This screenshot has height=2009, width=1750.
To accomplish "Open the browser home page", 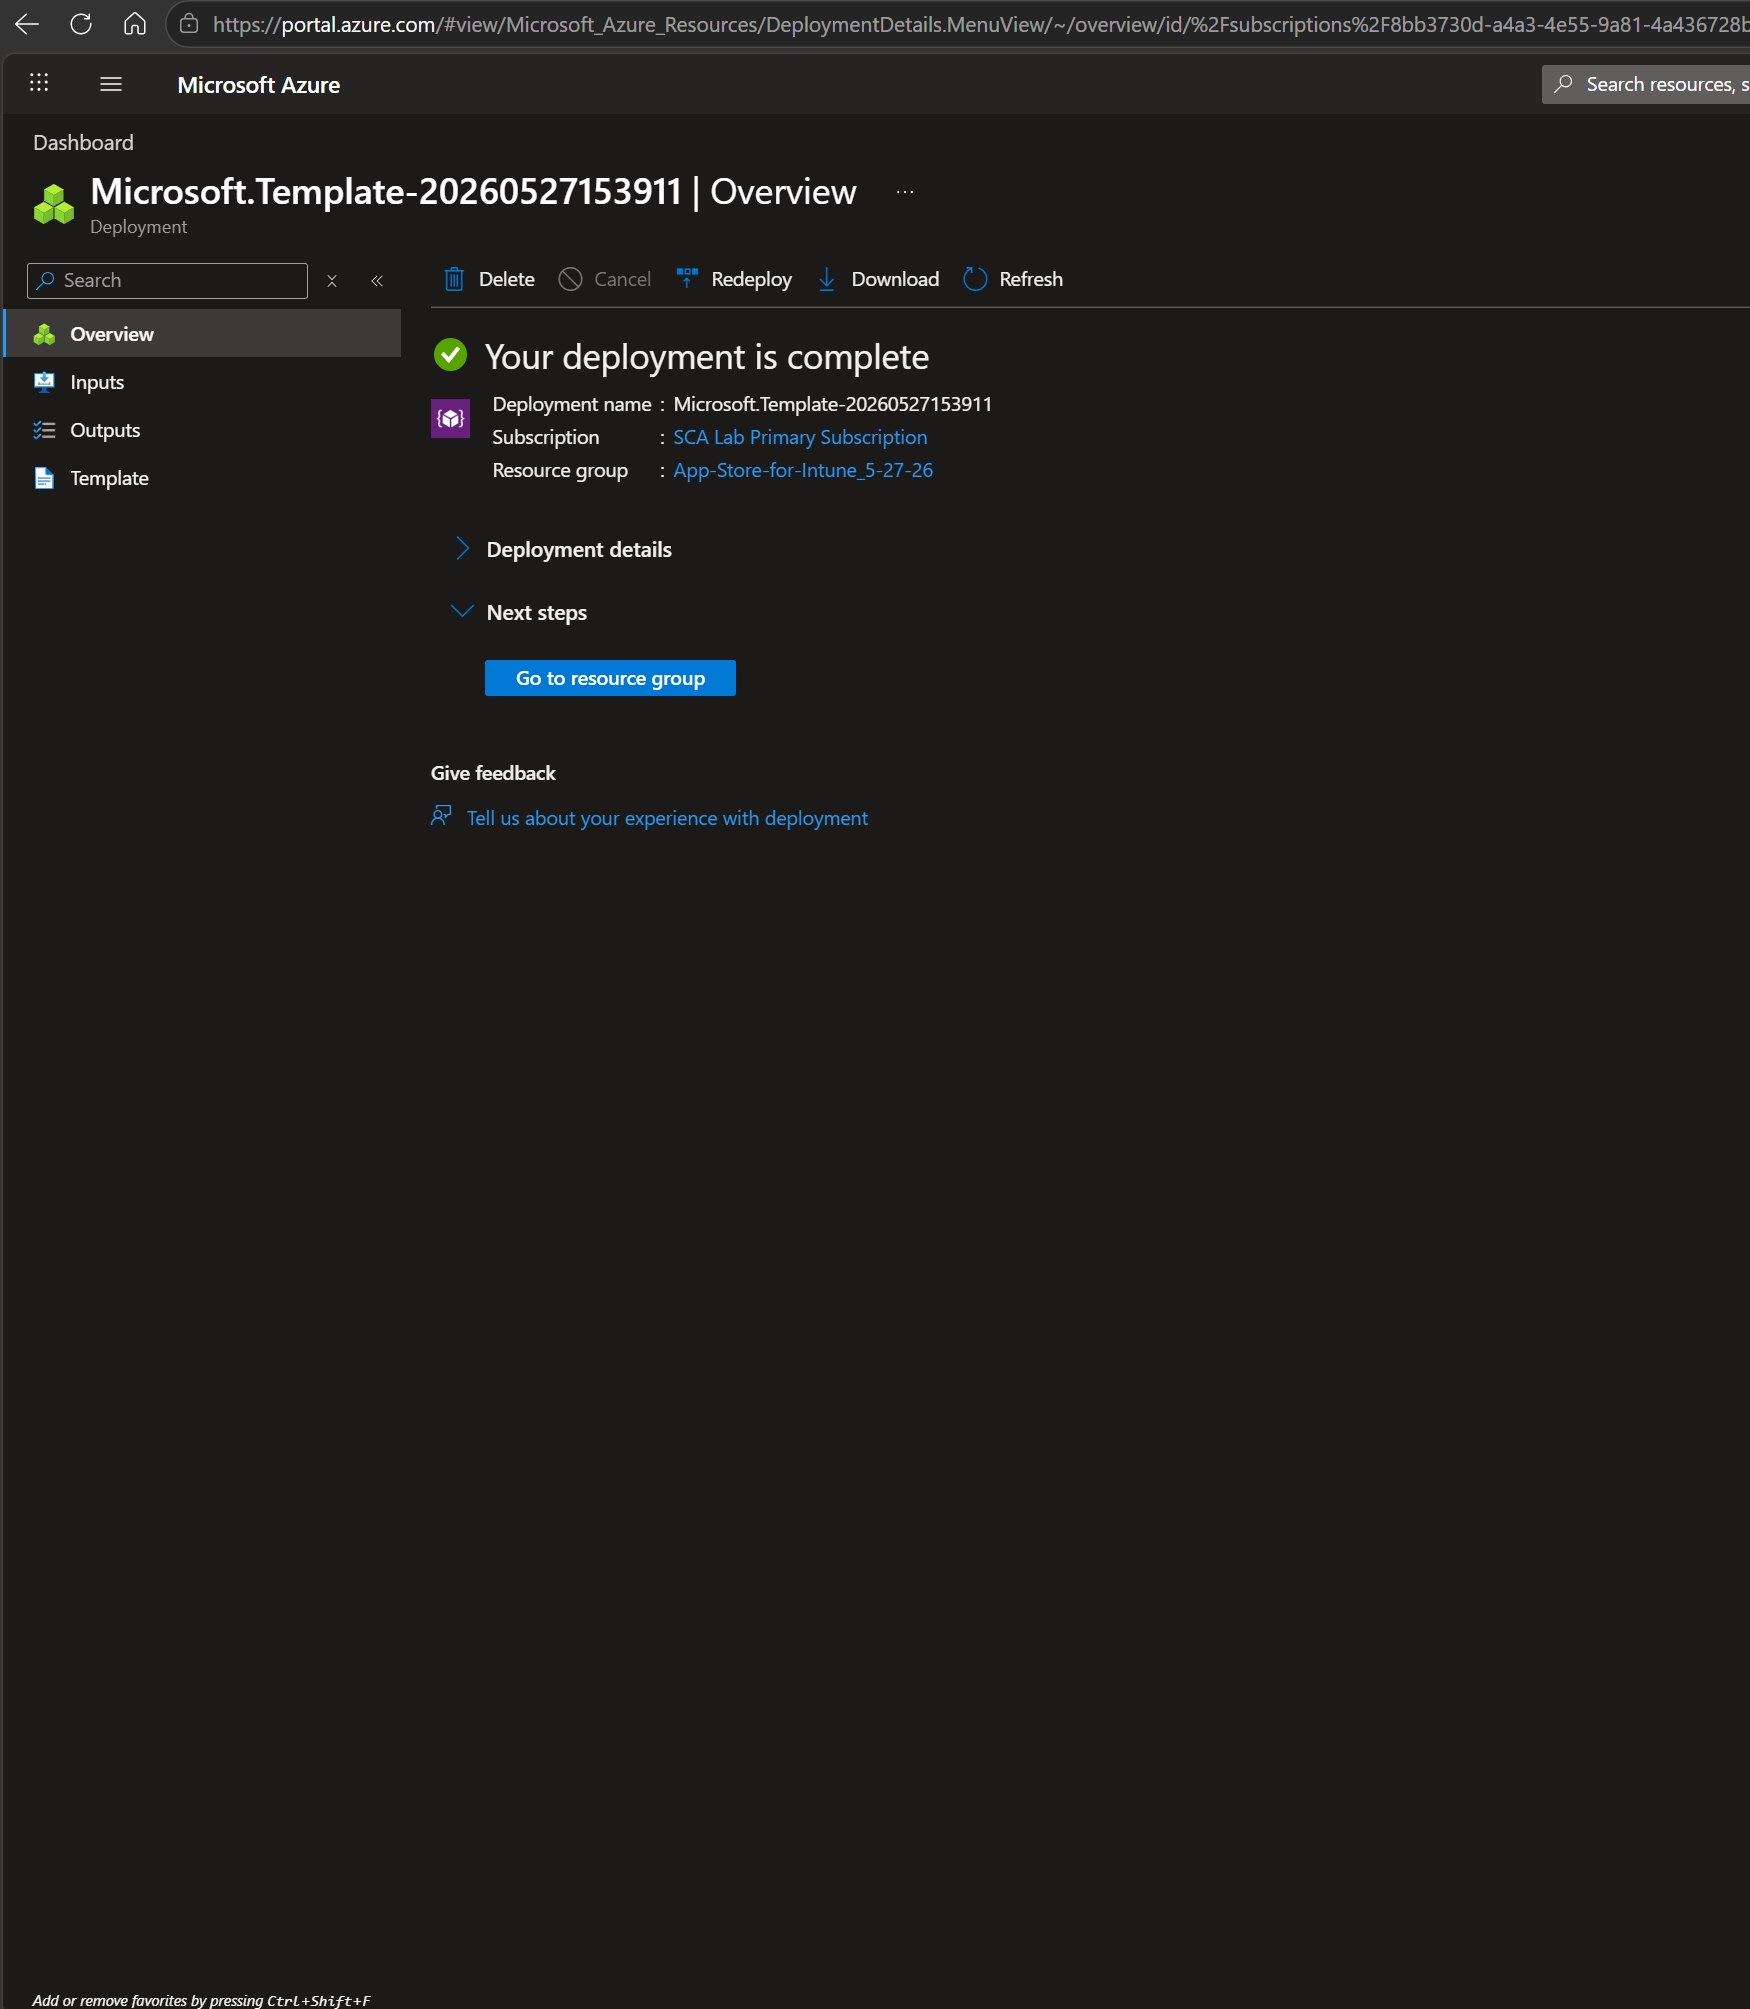I will tap(135, 24).
